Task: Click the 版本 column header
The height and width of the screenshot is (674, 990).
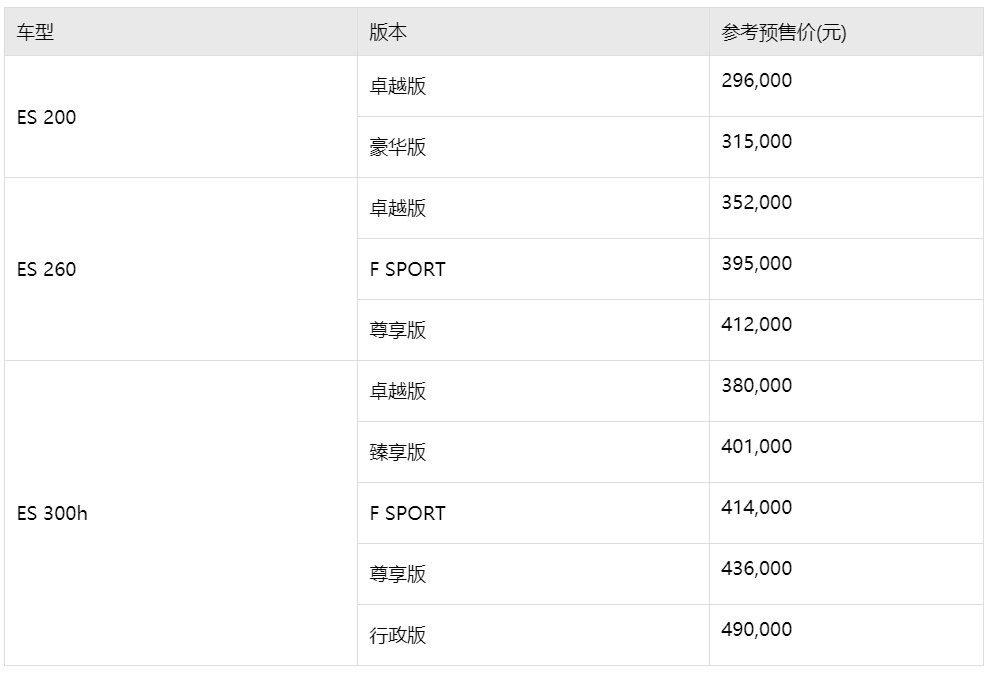Action: click(533, 32)
